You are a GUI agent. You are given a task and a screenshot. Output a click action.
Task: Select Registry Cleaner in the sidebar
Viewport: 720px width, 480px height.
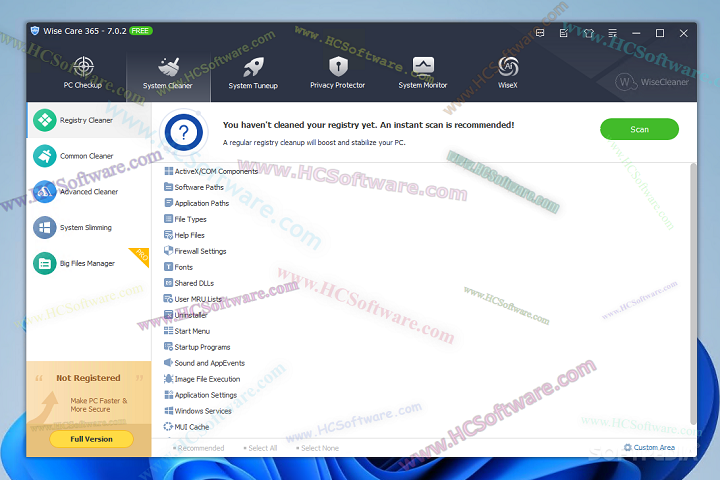coord(89,120)
